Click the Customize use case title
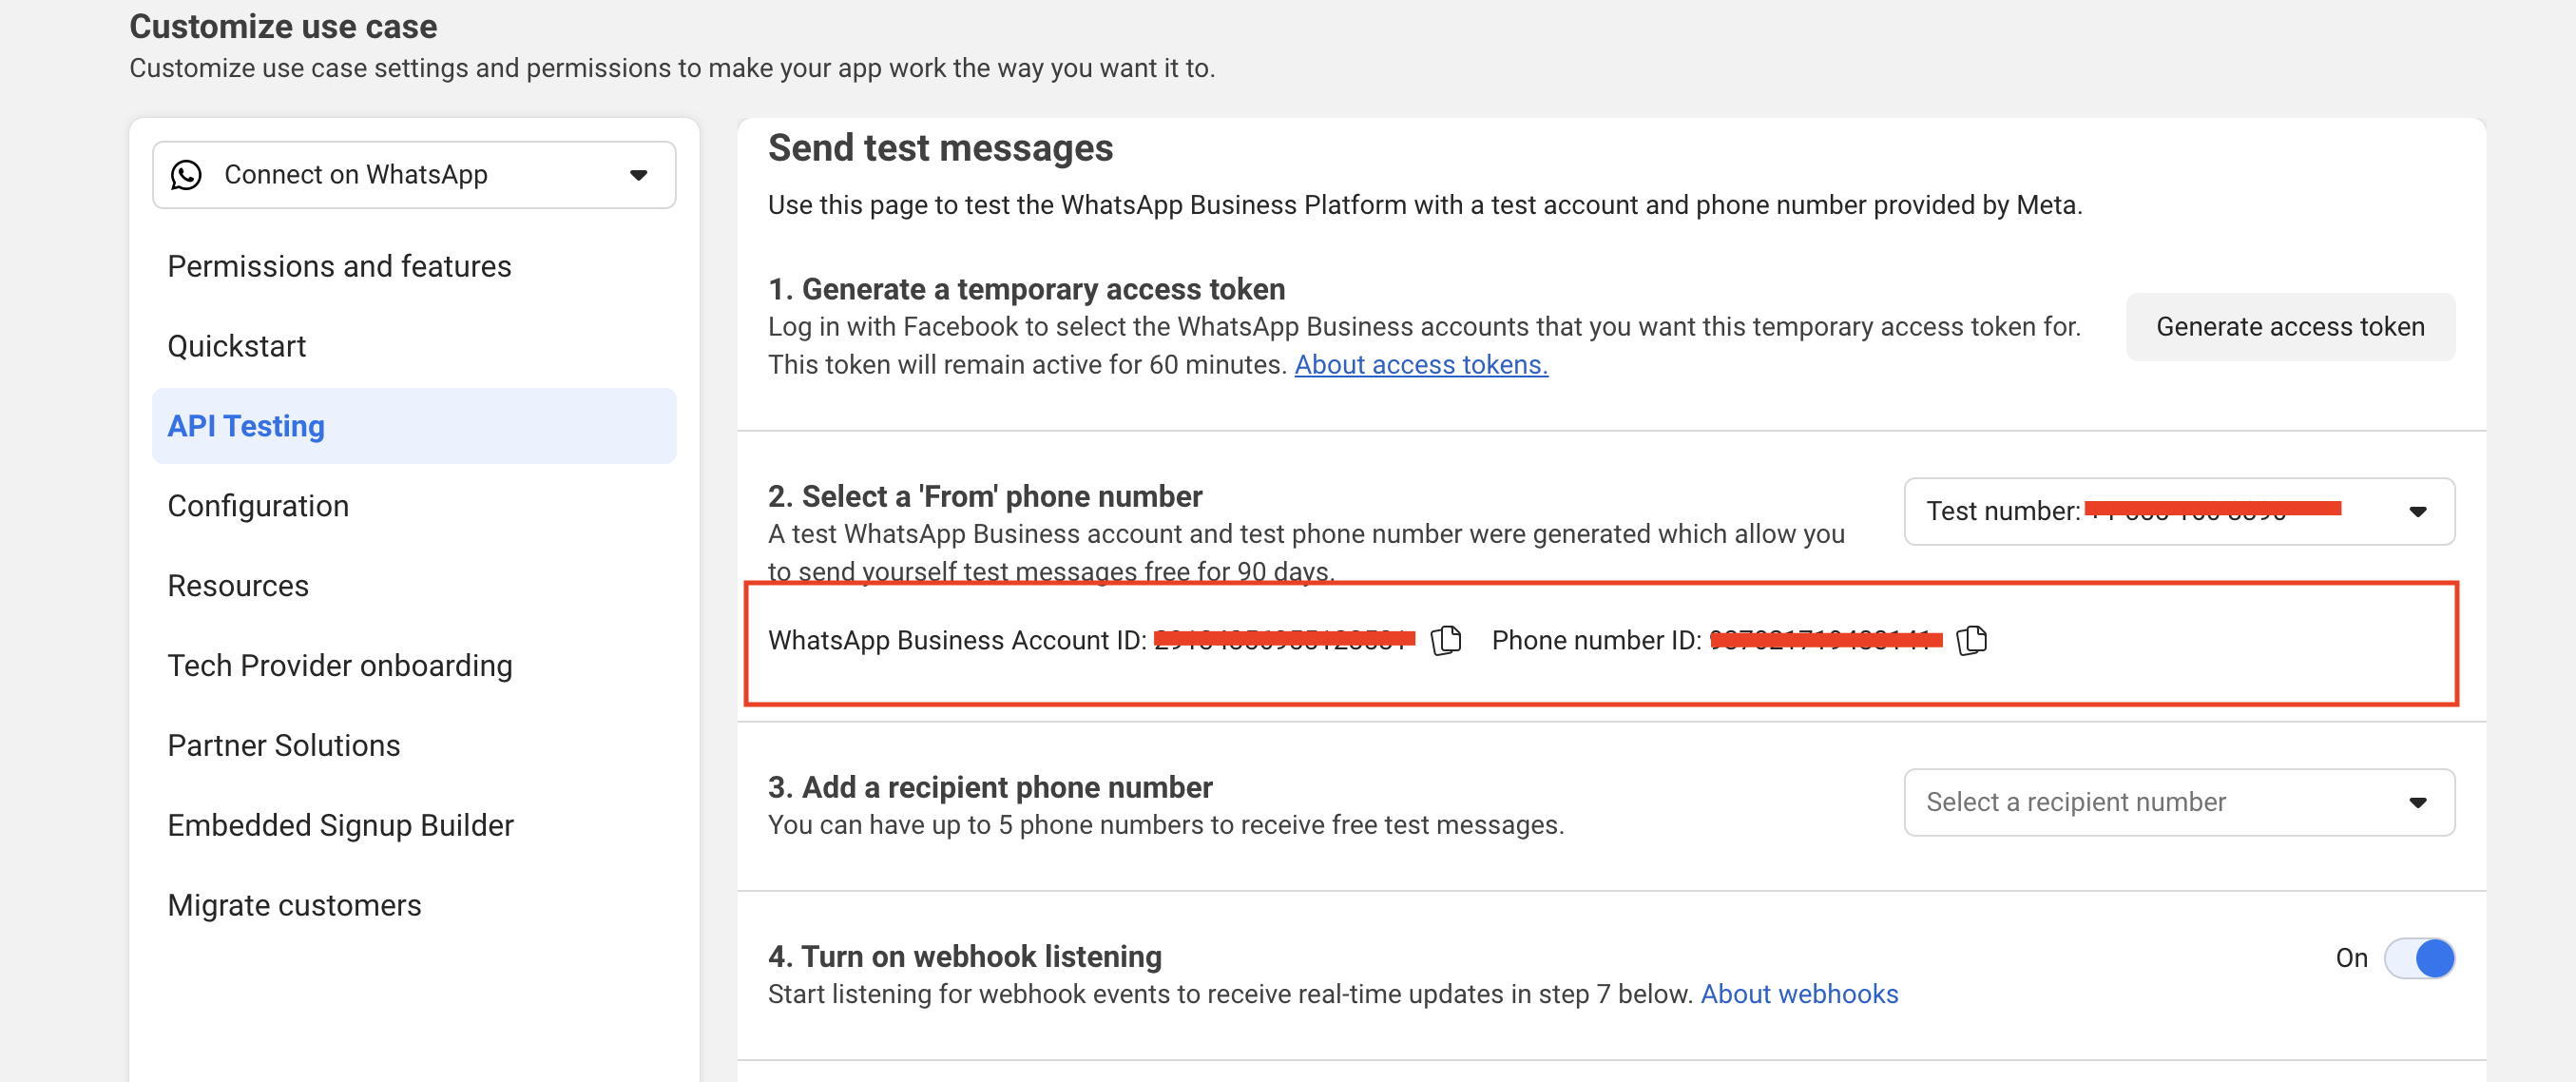Screen dimensions: 2576x1082 (x=283, y=27)
